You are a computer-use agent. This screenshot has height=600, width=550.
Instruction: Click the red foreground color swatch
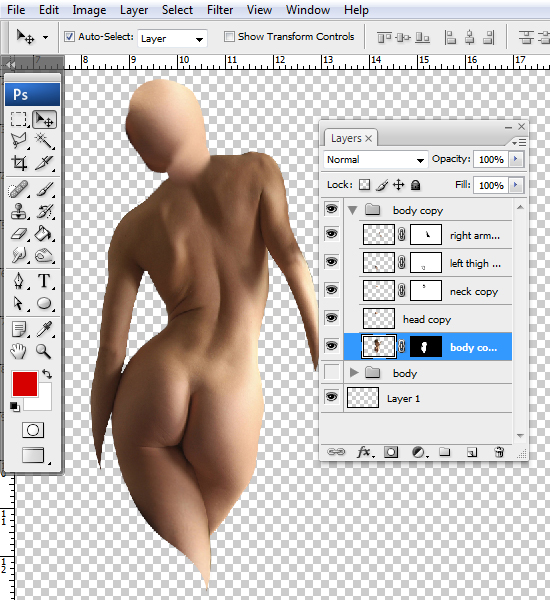click(x=25, y=384)
